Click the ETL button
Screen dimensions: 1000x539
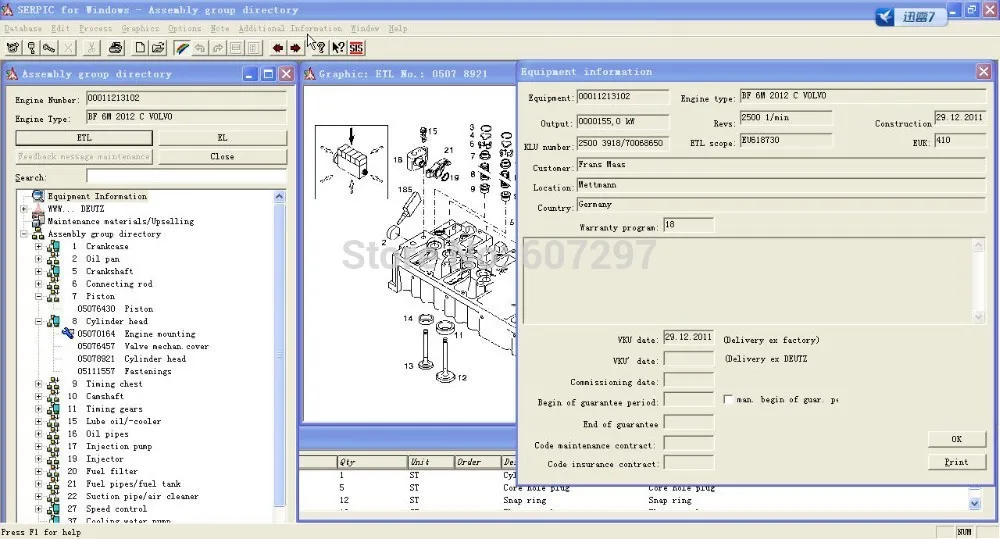(84, 138)
